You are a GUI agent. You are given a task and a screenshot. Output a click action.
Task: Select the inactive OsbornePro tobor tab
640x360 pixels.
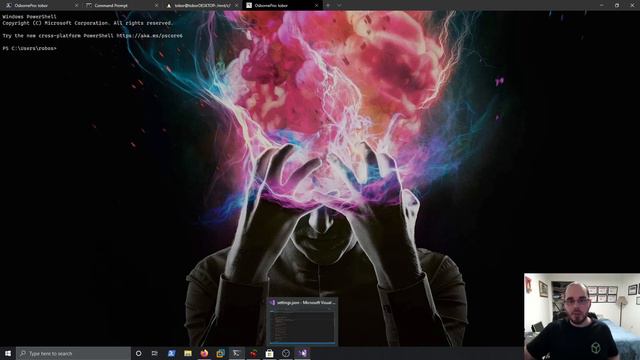tap(41, 5)
